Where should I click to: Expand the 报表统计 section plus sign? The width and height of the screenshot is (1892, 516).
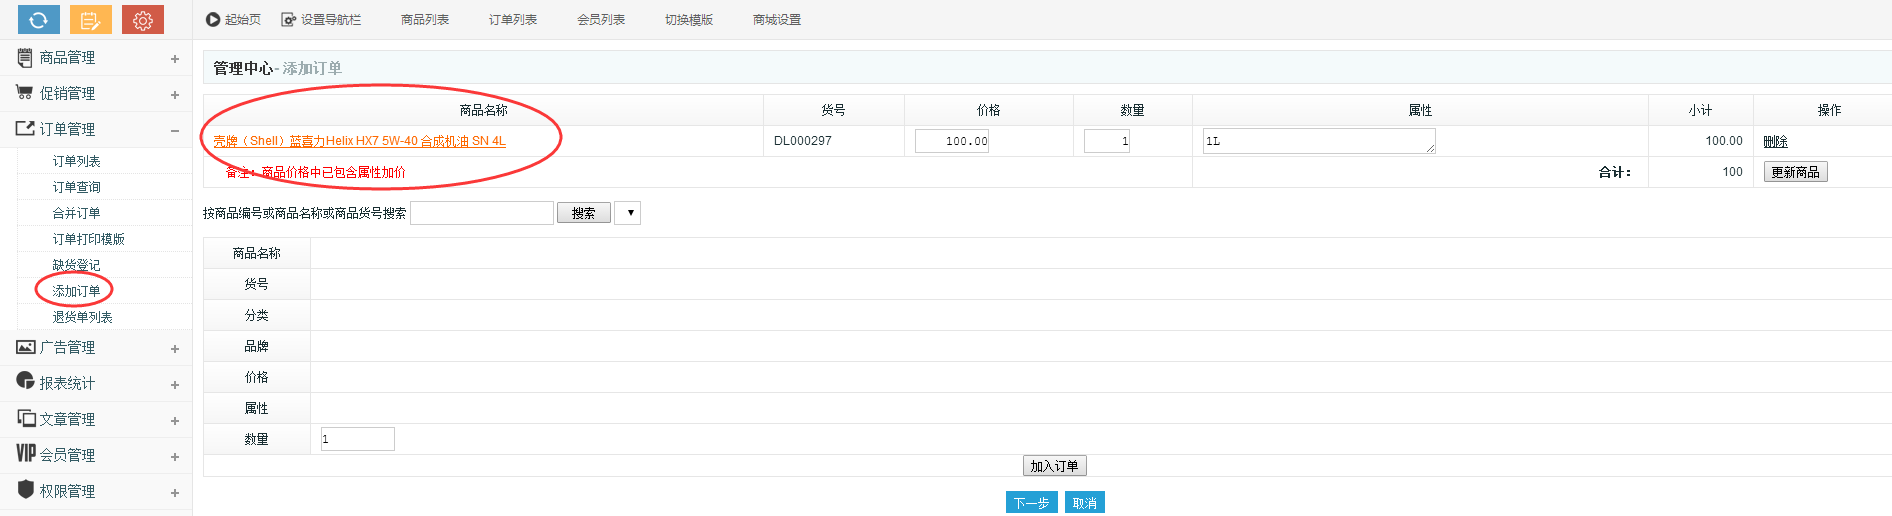(x=175, y=385)
